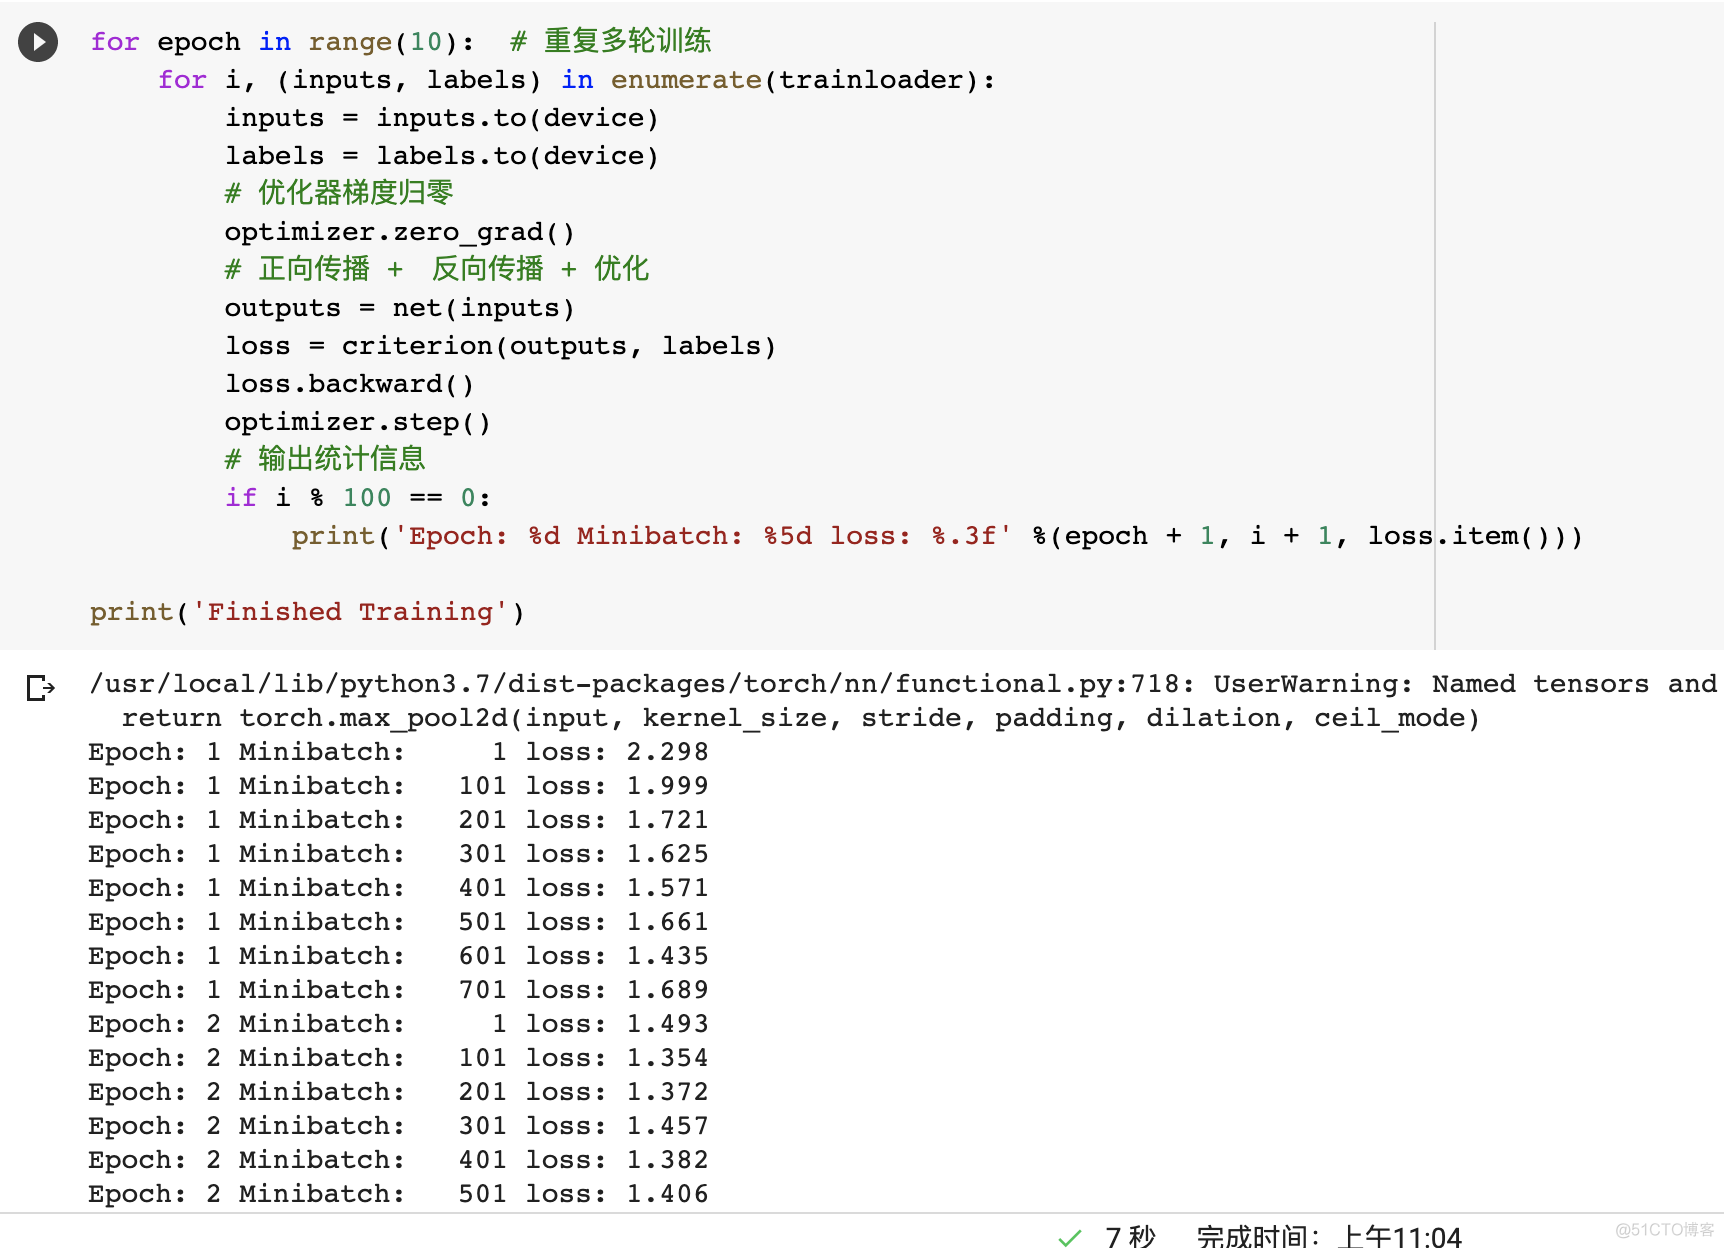
Task: Click output row Epoch 1 Minibatch 701 loss 1.689
Action: point(398,990)
